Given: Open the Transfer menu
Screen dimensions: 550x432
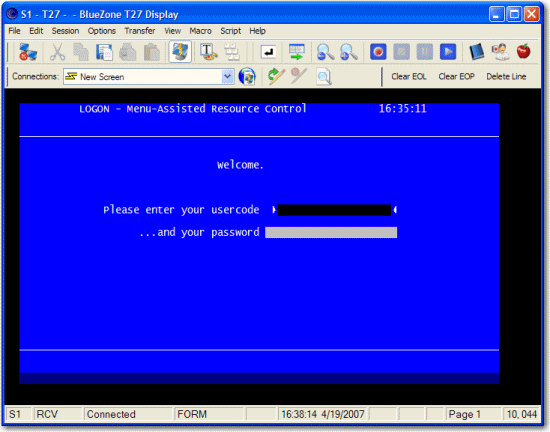Looking at the screenshot, I should [140, 31].
